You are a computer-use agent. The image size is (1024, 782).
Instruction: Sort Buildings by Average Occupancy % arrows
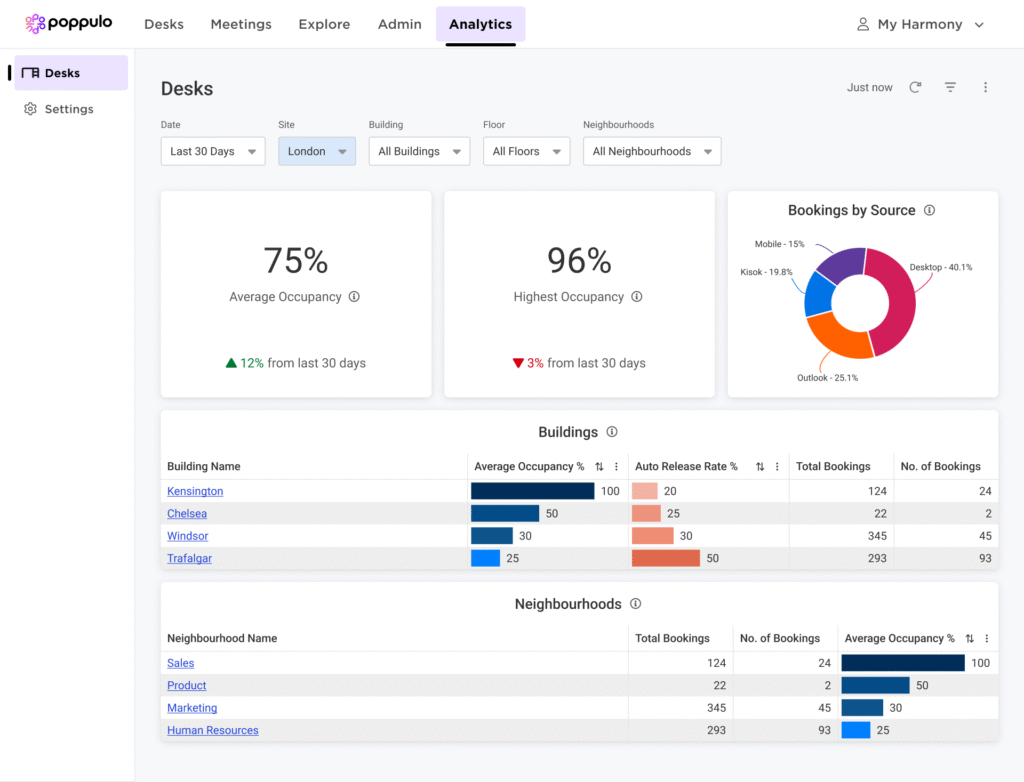pyautogui.click(x=599, y=467)
